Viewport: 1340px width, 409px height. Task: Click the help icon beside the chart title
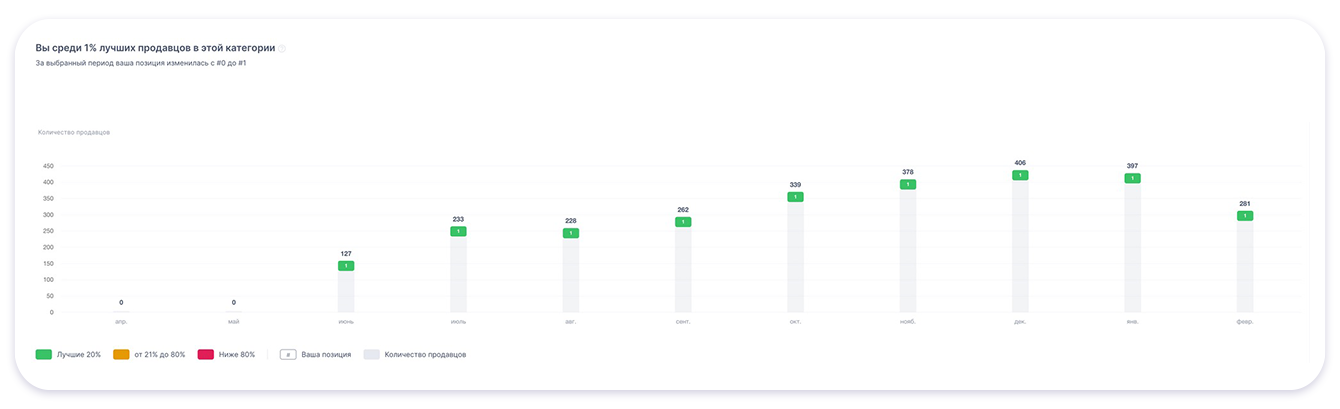[x=282, y=48]
